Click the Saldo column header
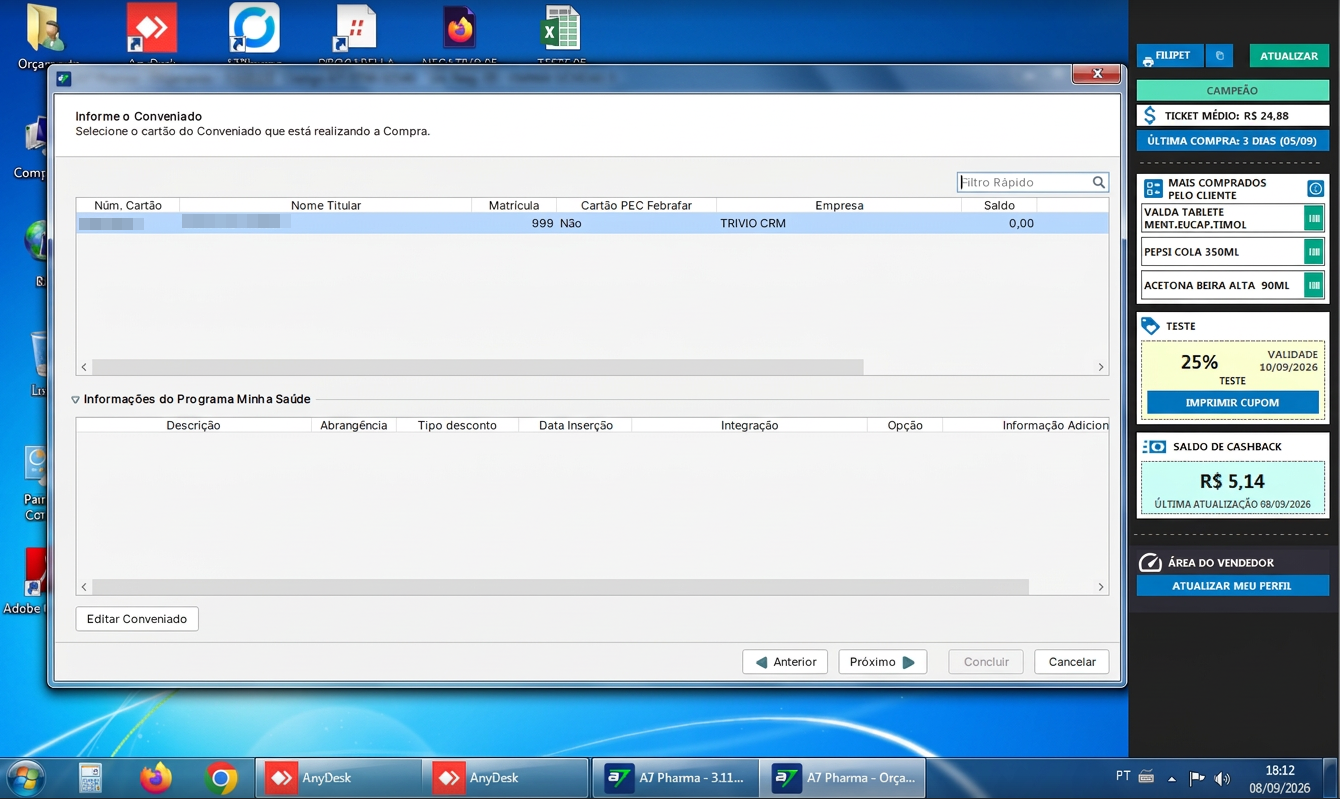 999,205
